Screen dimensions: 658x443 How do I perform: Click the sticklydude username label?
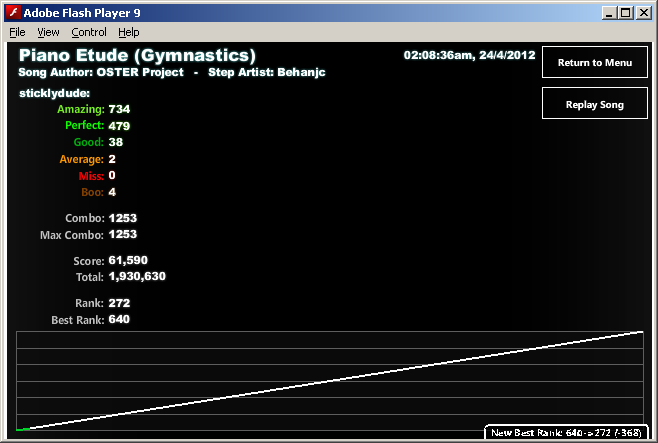[x=54, y=93]
